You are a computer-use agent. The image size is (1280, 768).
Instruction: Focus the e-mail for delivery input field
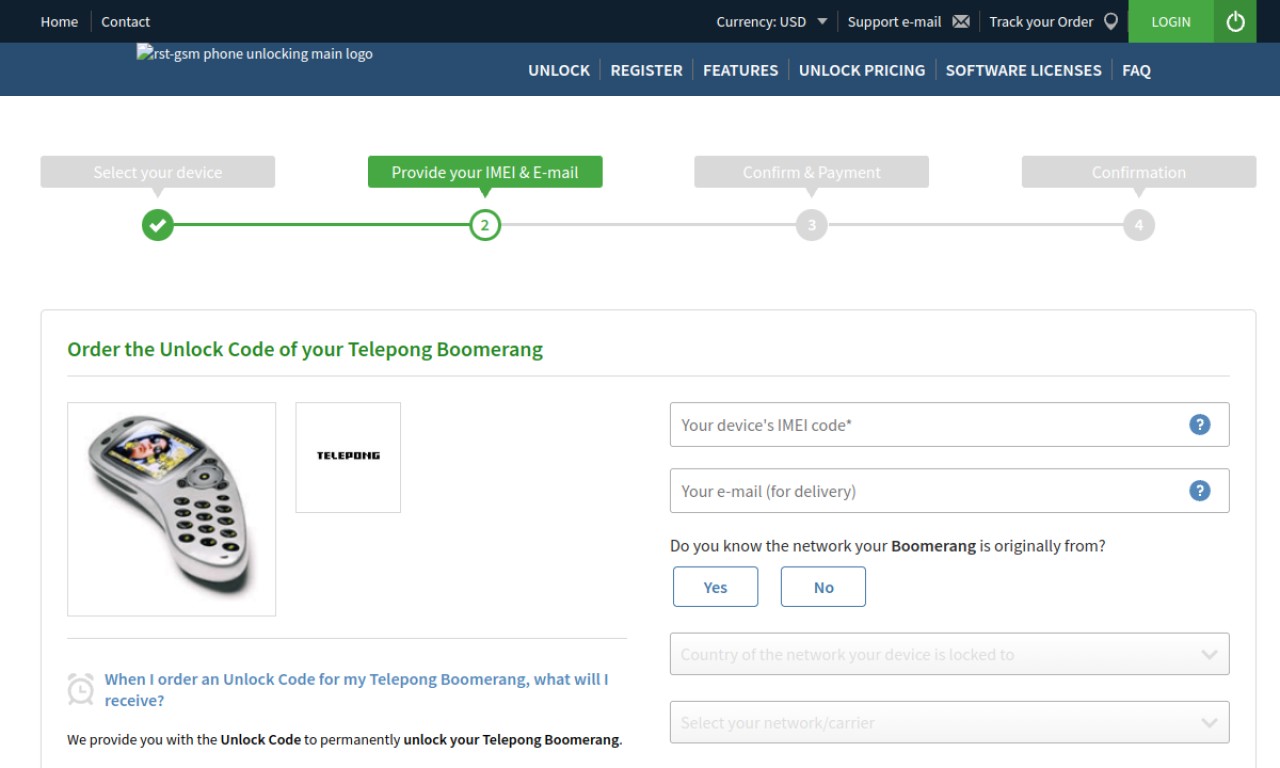click(x=949, y=490)
